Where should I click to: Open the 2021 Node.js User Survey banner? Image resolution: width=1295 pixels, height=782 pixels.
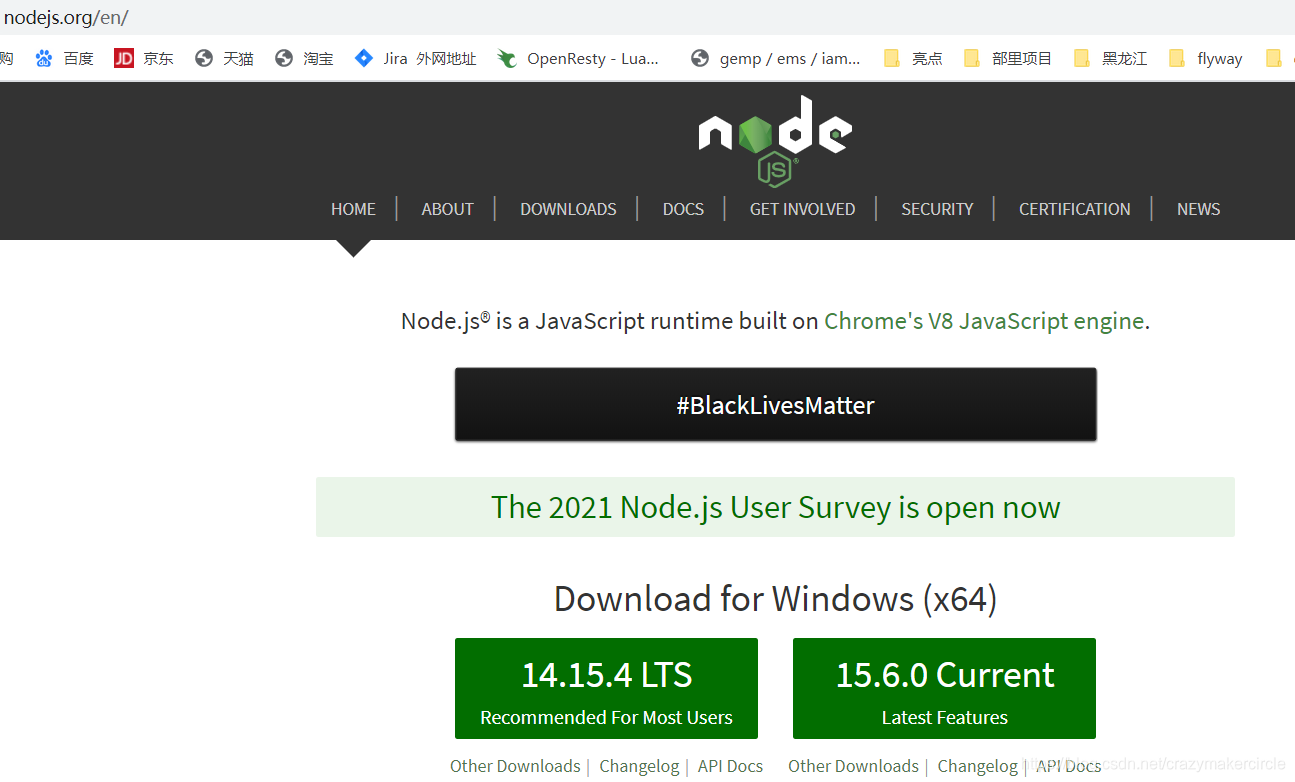[x=775, y=507]
